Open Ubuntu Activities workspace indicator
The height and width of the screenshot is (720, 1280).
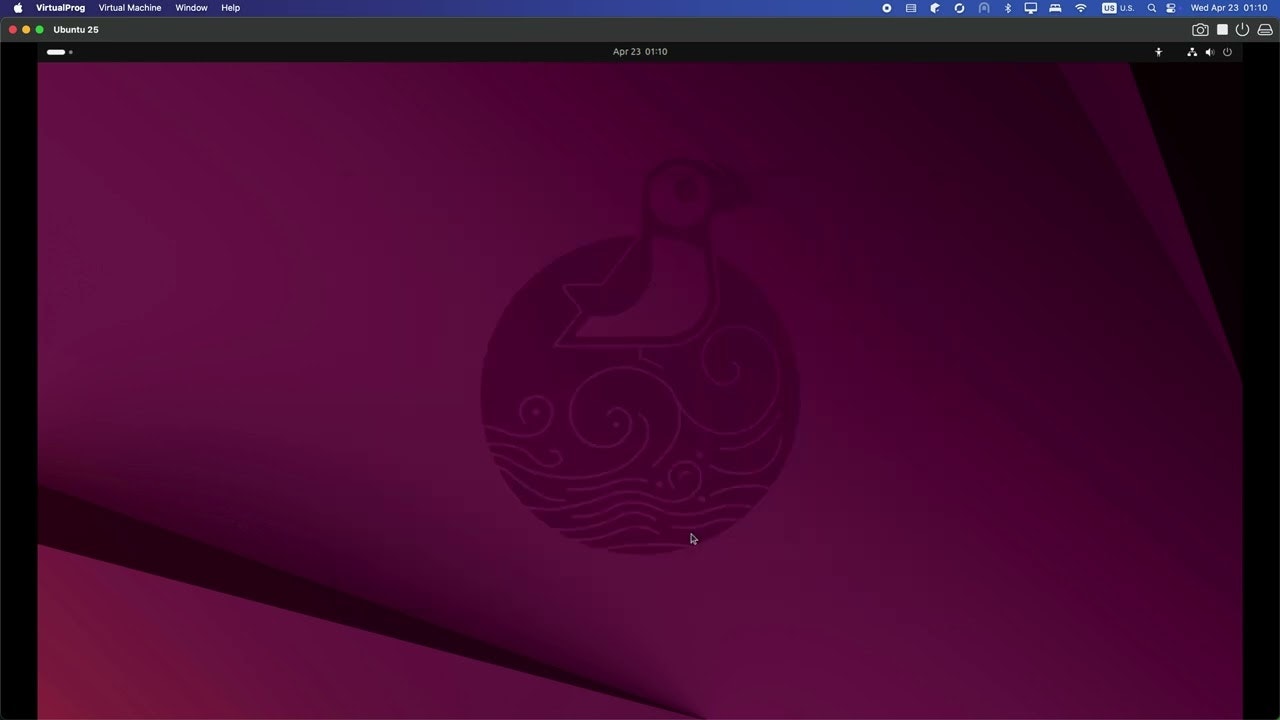tap(59, 52)
